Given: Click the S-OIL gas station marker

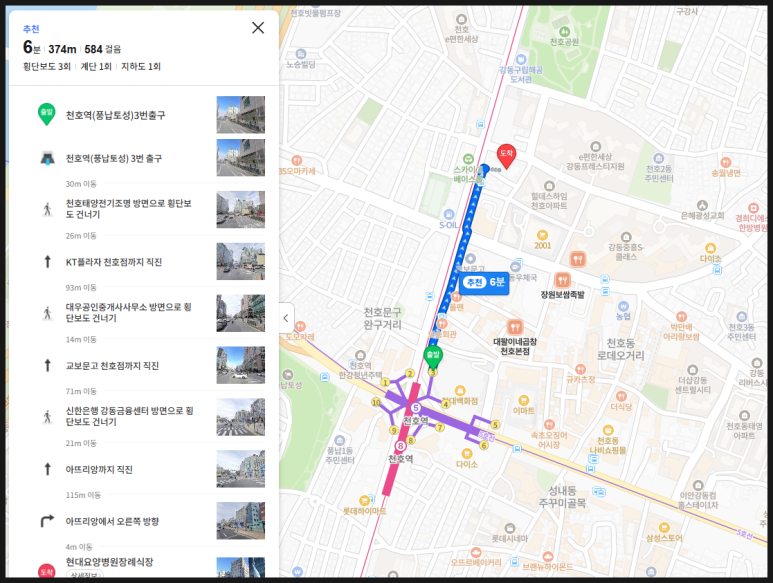Looking at the screenshot, I should click(449, 214).
